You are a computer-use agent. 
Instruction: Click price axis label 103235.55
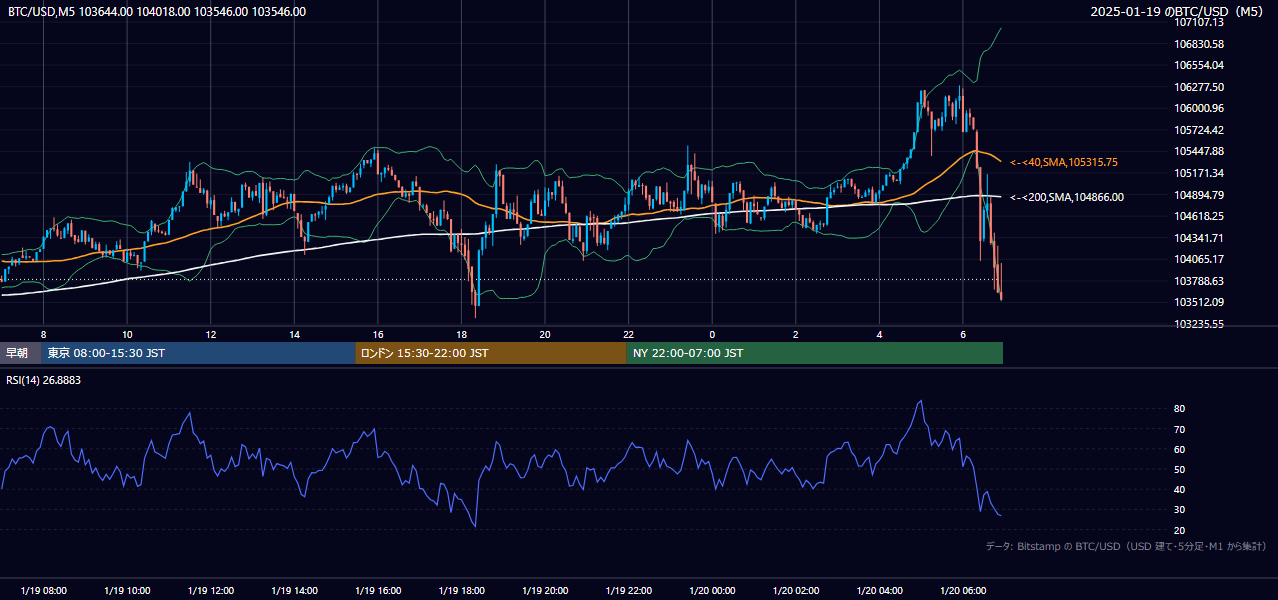[1199, 324]
